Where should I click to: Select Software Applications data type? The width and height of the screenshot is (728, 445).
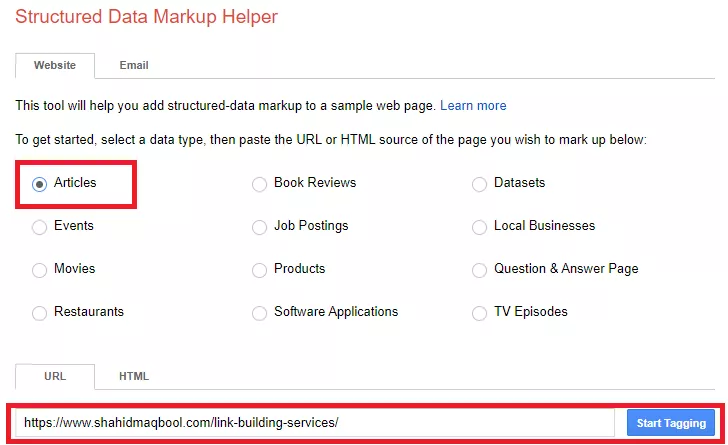(260, 313)
